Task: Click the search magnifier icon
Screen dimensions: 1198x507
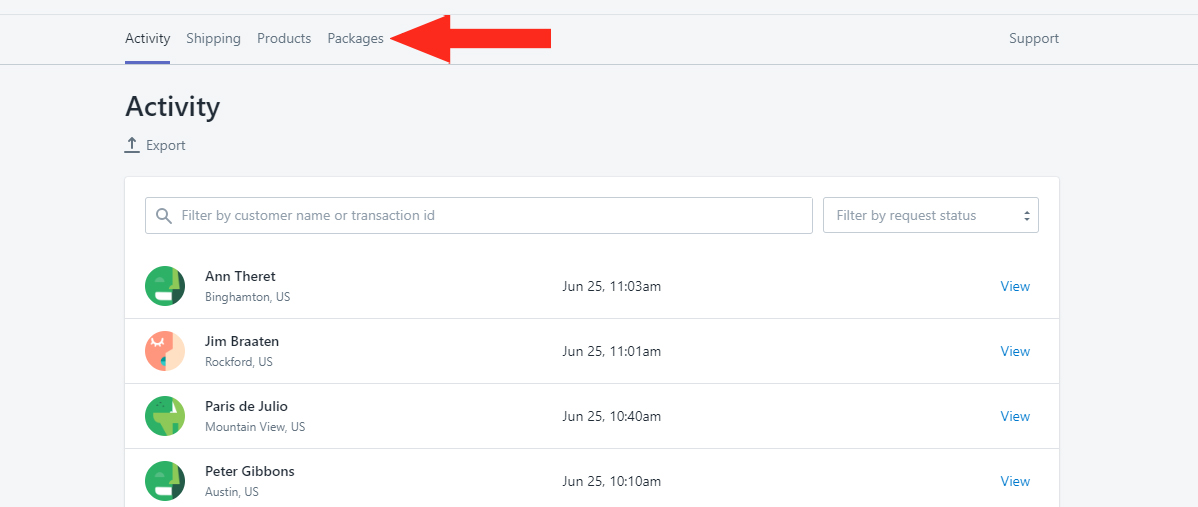Action: click(164, 216)
